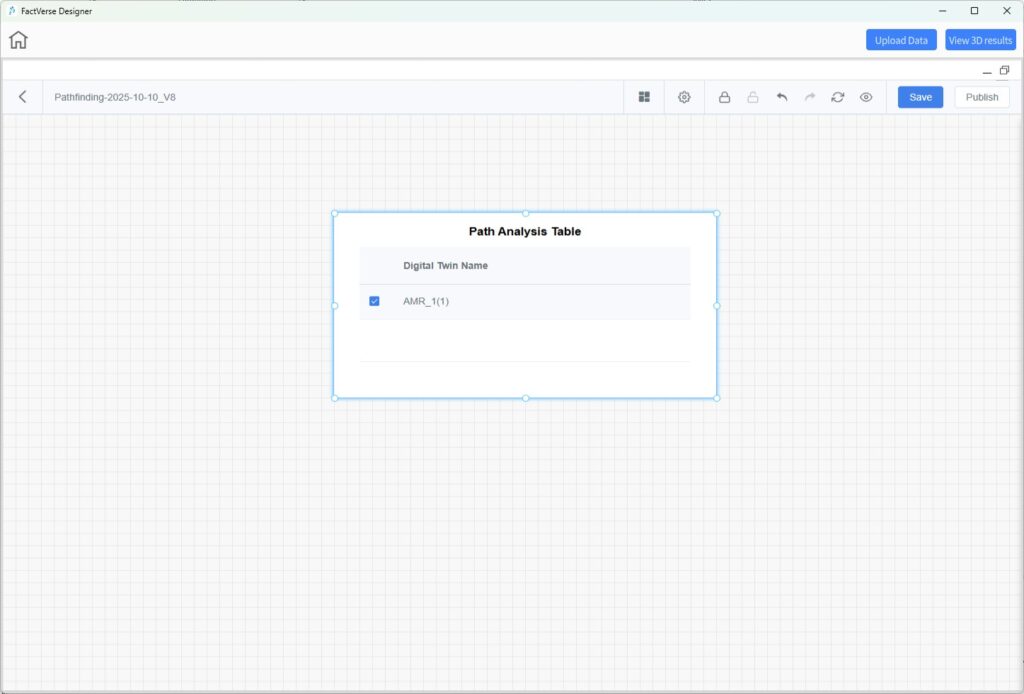
Task: Open the widget layout grid icon
Action: [644, 97]
